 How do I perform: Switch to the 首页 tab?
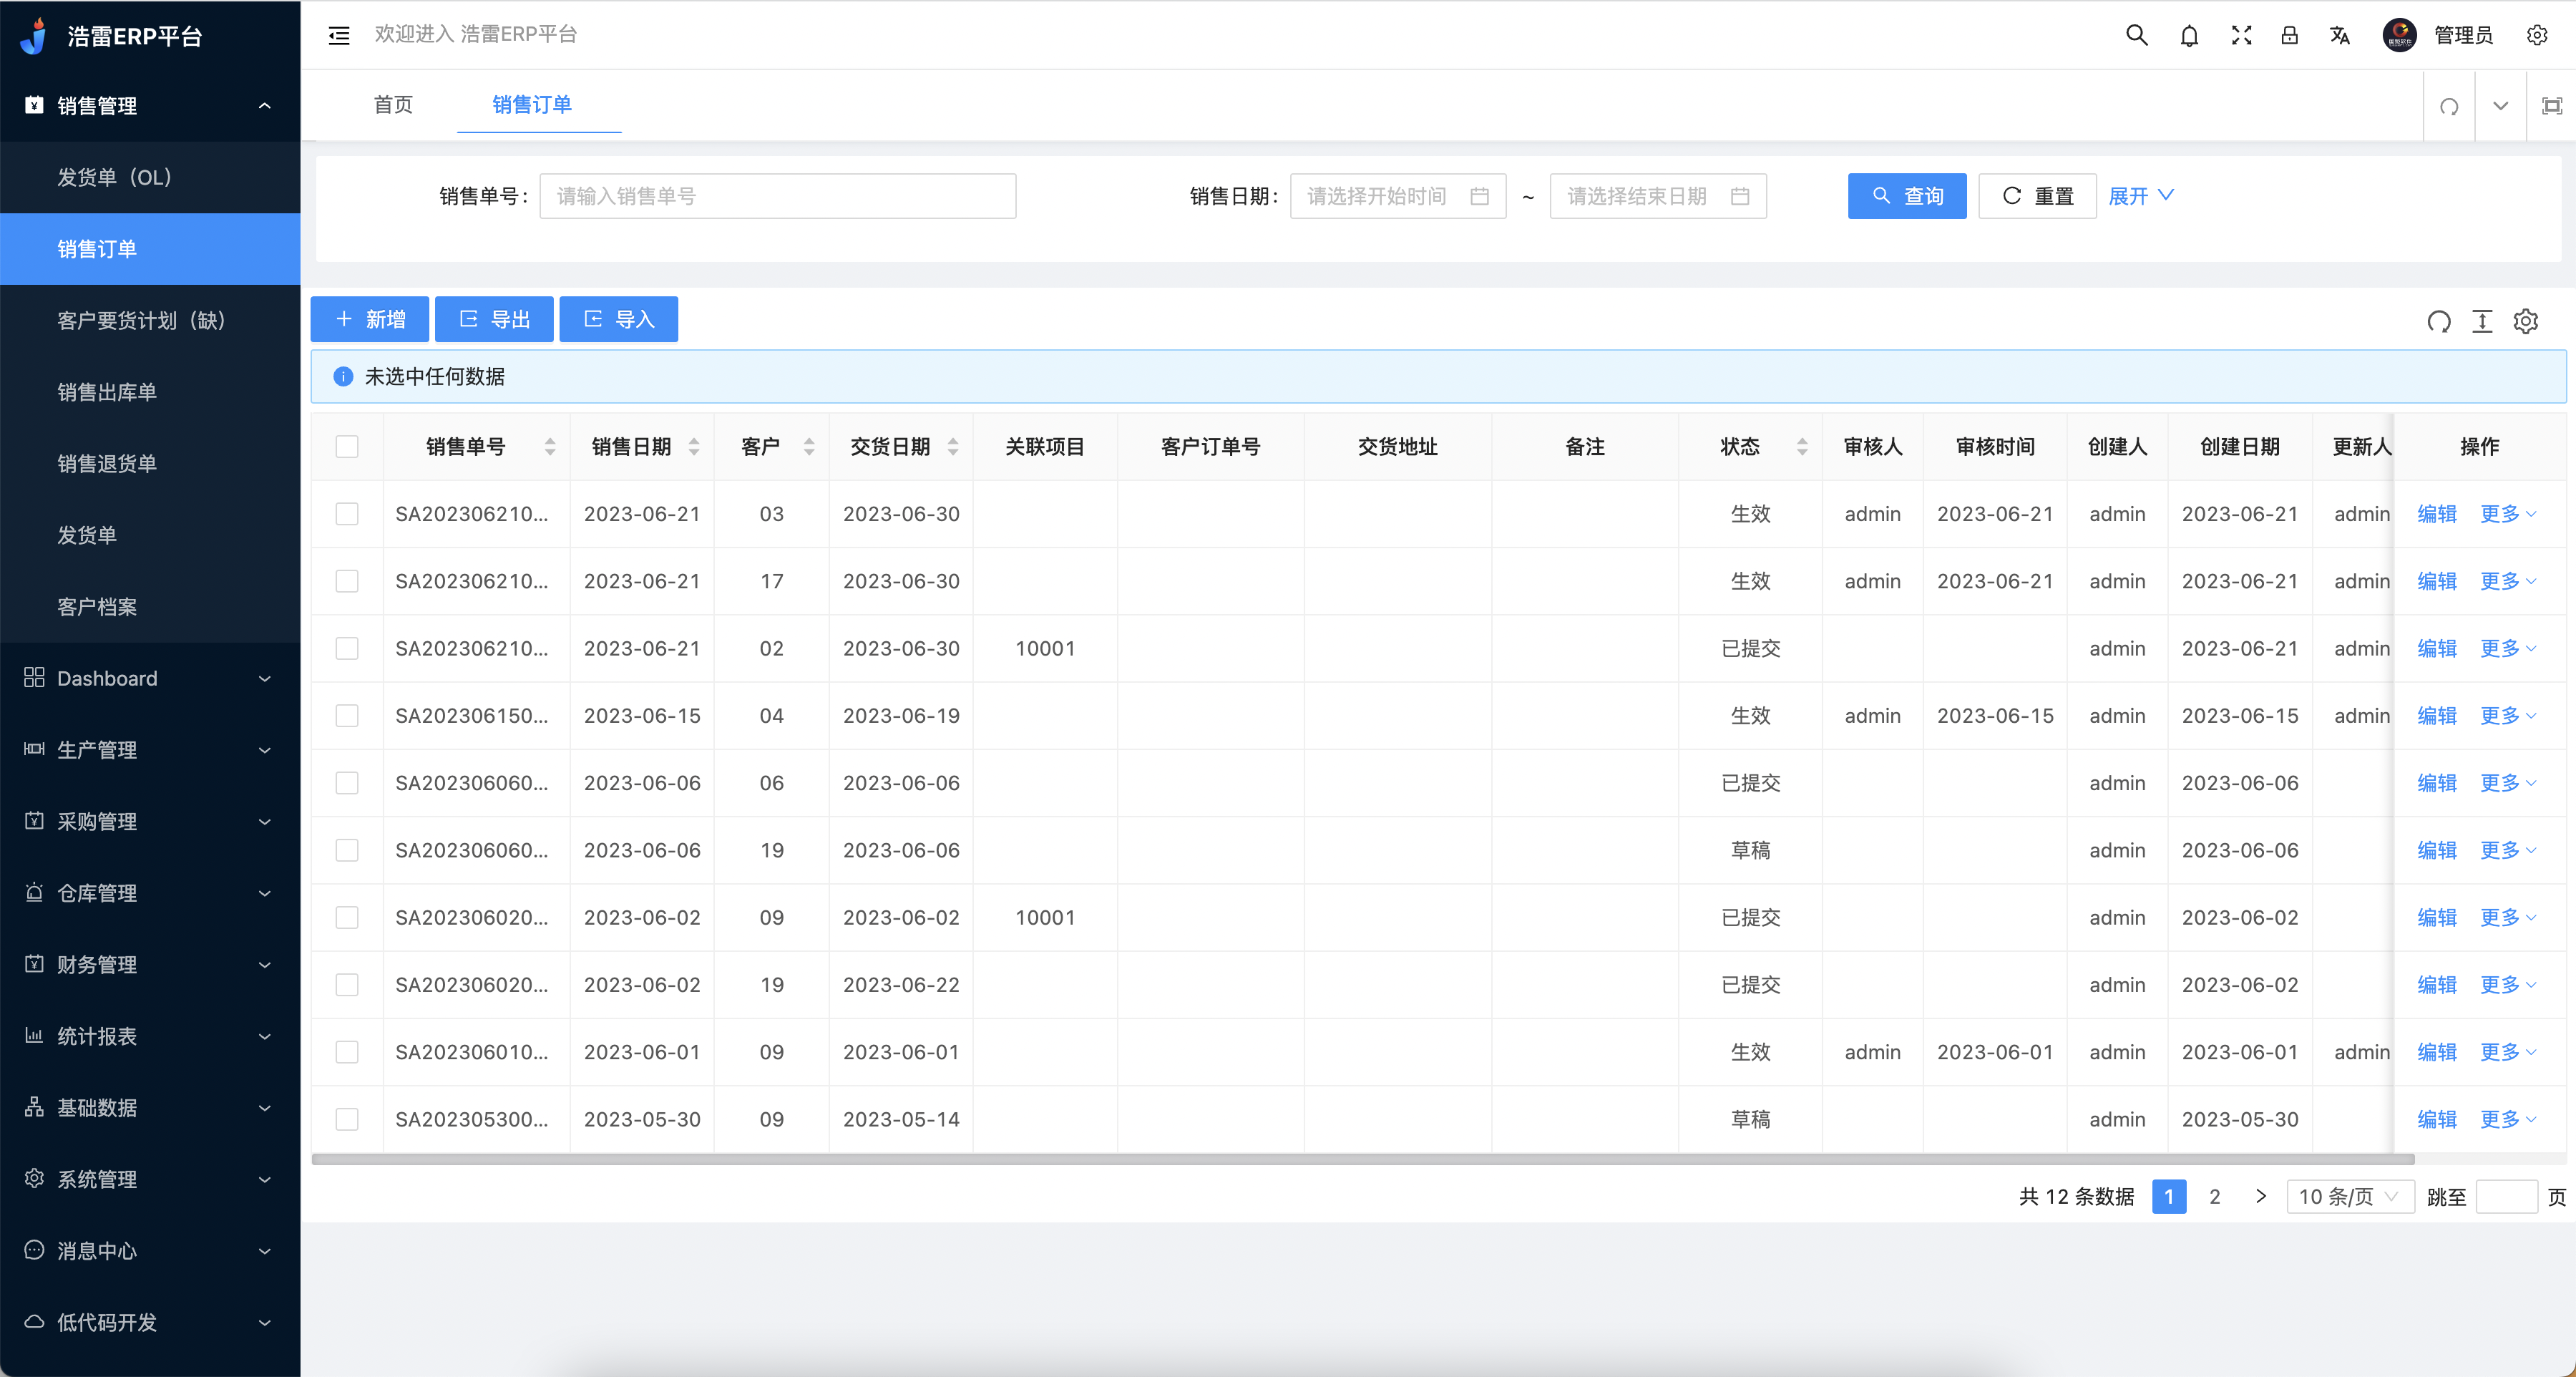(x=393, y=105)
